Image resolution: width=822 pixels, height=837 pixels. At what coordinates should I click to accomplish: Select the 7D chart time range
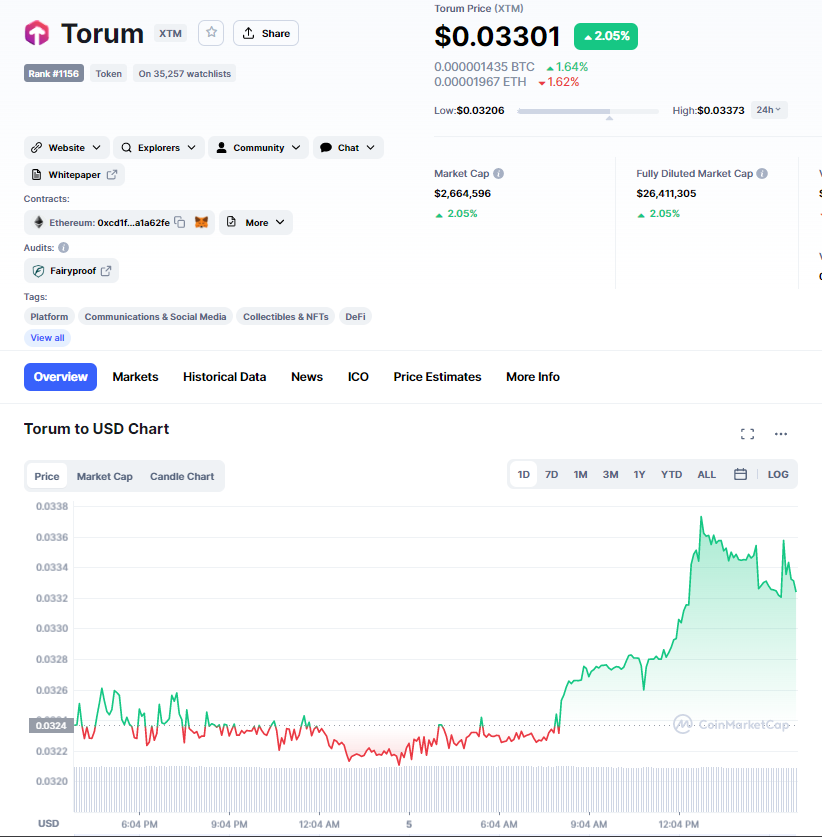click(551, 474)
